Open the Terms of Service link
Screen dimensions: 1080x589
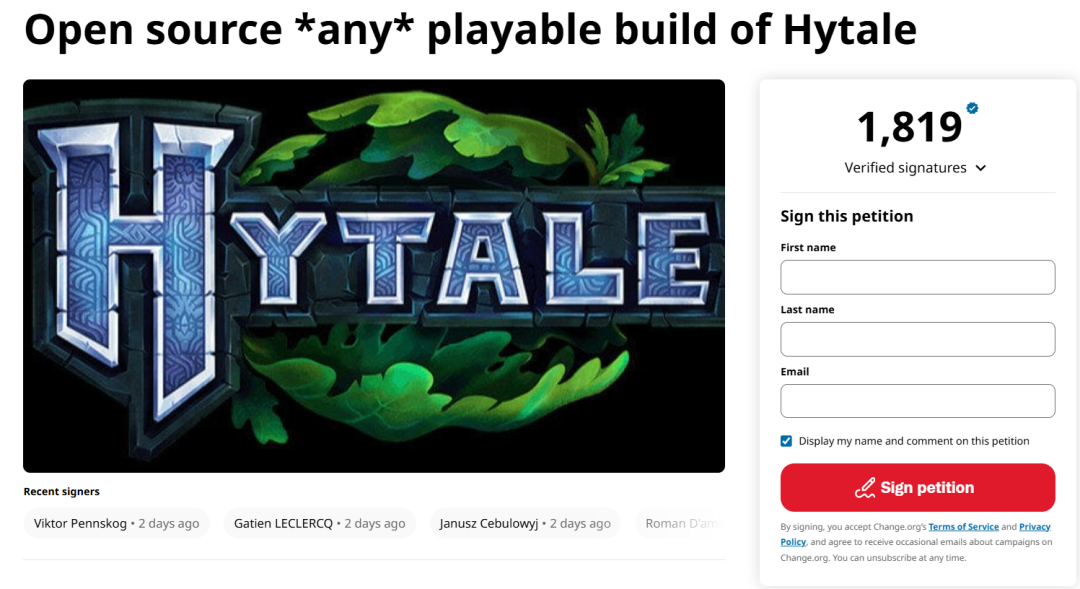click(963, 527)
